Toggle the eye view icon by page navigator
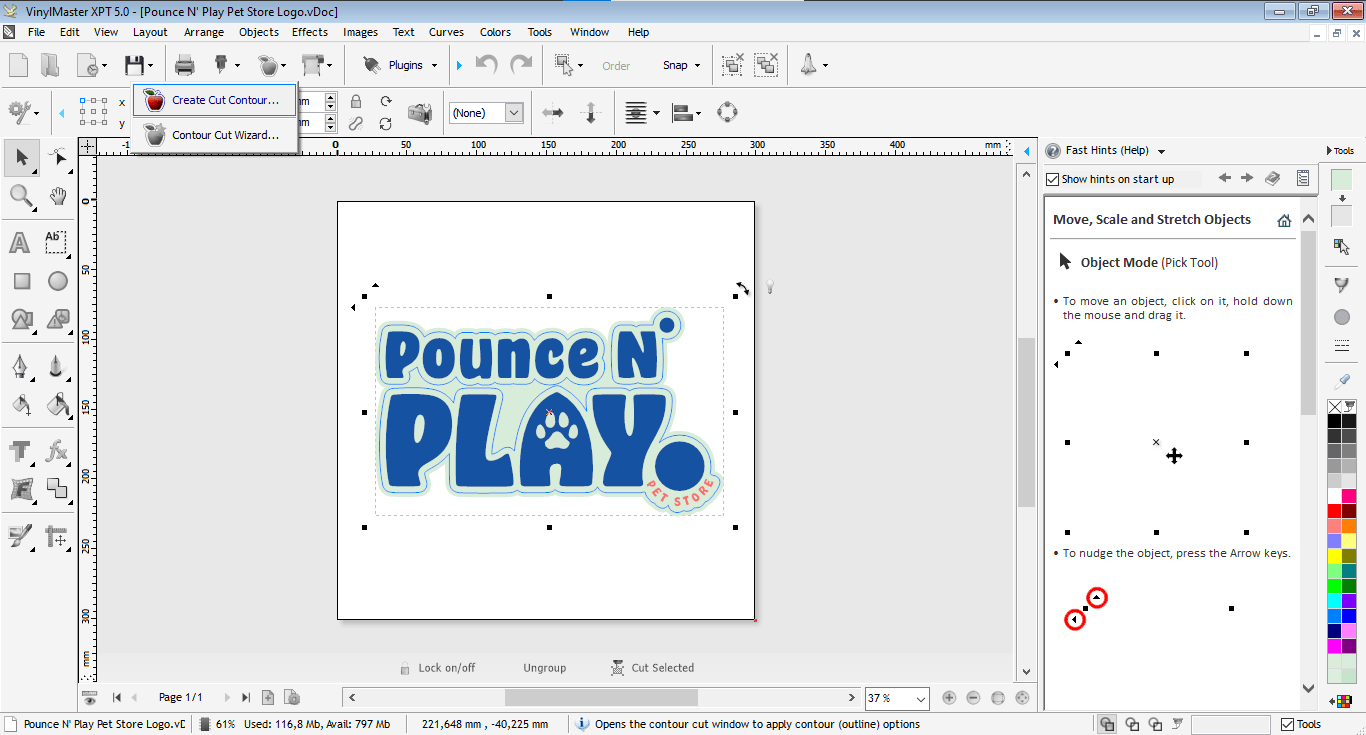This screenshot has width=1366, height=735. (91, 698)
